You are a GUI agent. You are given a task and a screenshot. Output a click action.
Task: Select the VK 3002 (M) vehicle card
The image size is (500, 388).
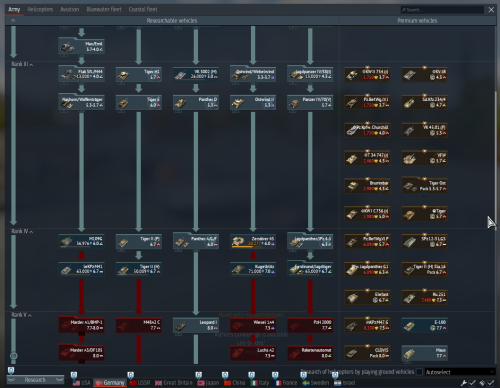pos(196,74)
